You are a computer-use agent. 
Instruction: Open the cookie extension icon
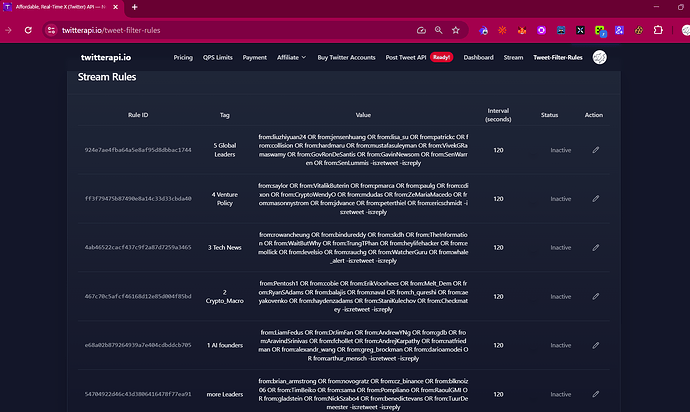(x=639, y=30)
